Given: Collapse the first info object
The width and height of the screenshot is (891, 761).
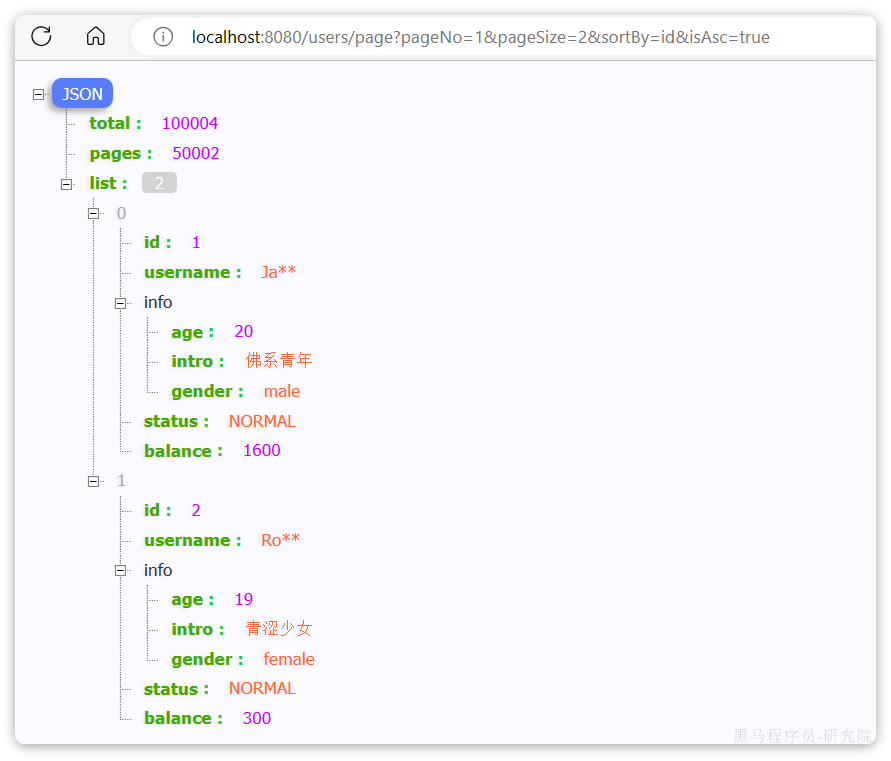Looking at the screenshot, I should 121,303.
